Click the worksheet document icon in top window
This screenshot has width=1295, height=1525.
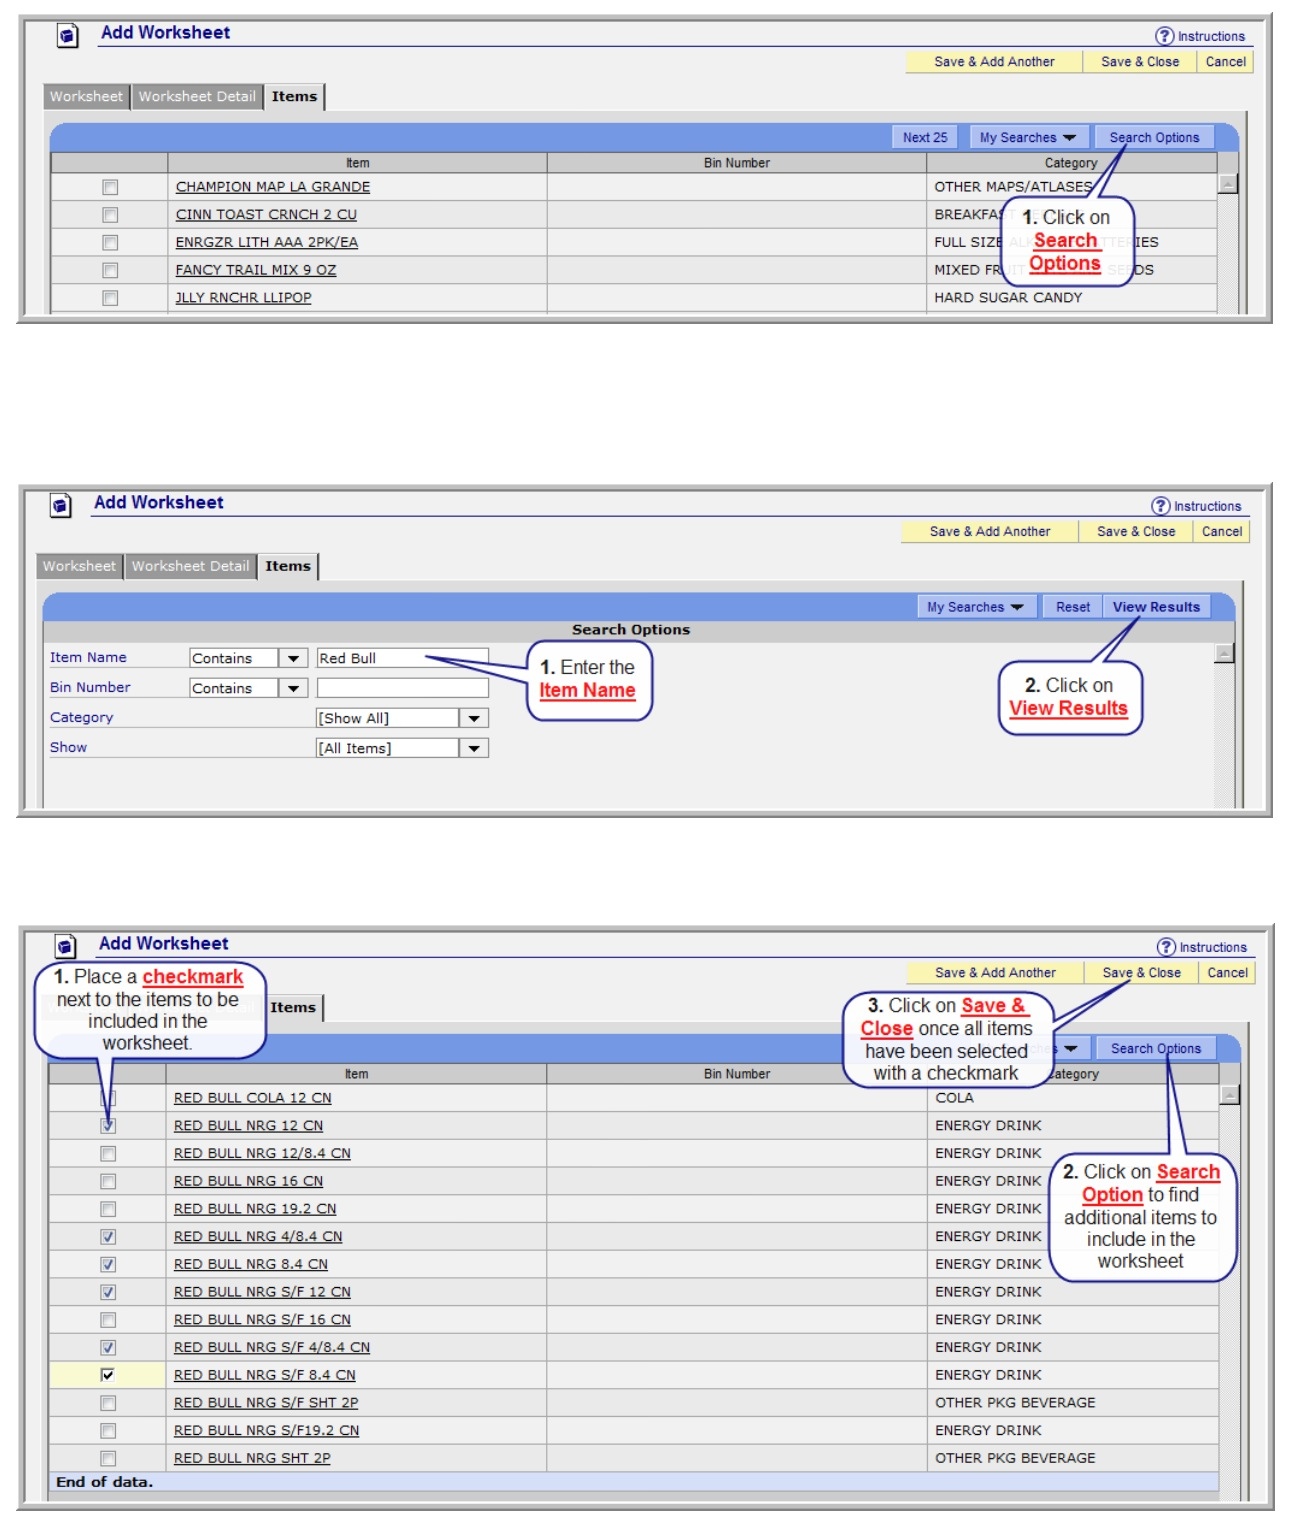click(x=67, y=37)
